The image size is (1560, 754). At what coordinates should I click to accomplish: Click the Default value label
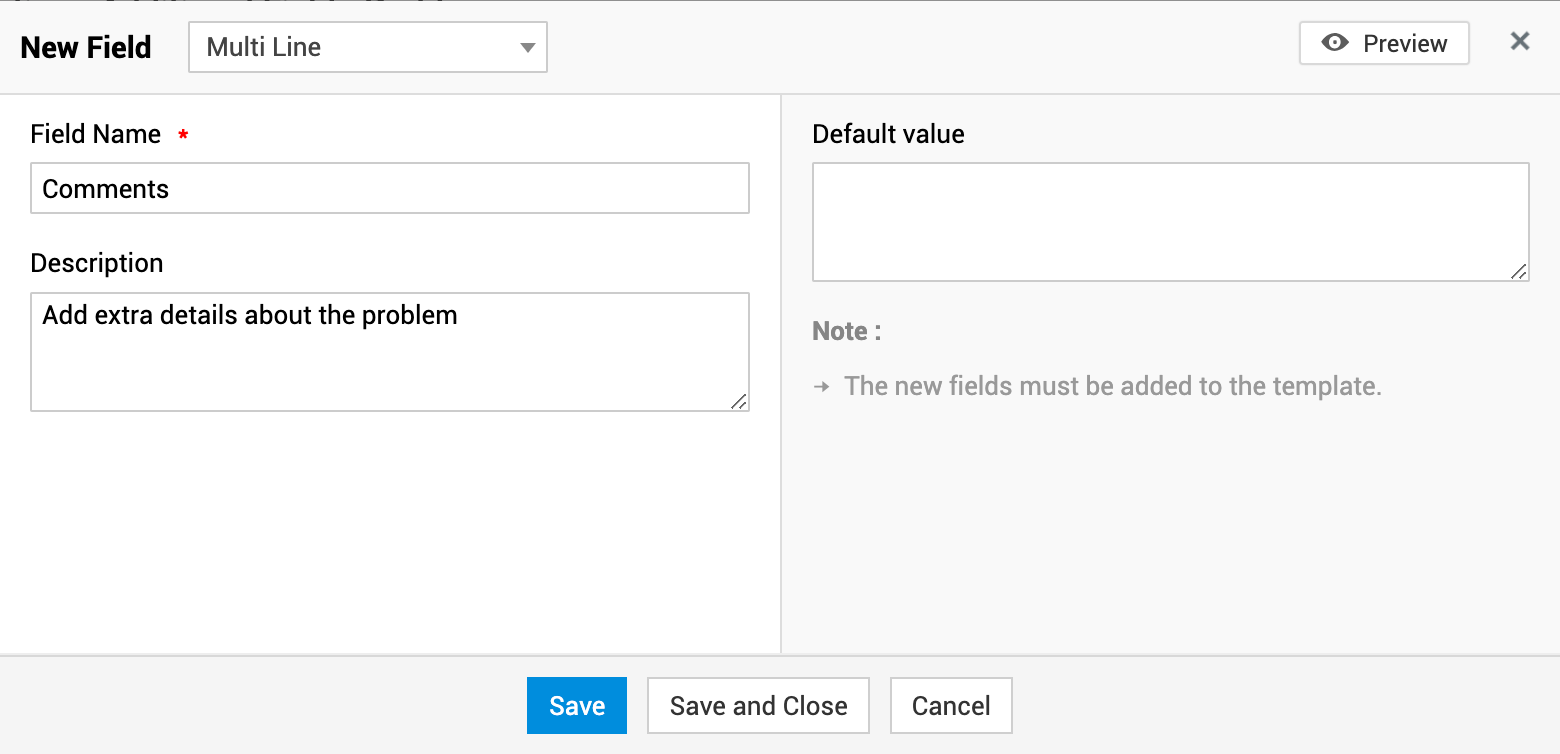click(888, 135)
